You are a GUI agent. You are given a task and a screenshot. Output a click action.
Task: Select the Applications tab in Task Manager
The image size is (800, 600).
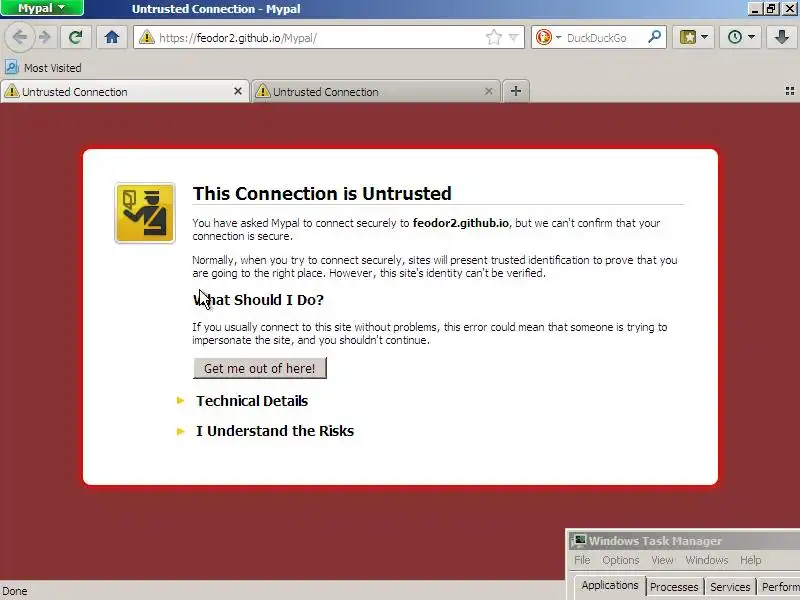609,586
